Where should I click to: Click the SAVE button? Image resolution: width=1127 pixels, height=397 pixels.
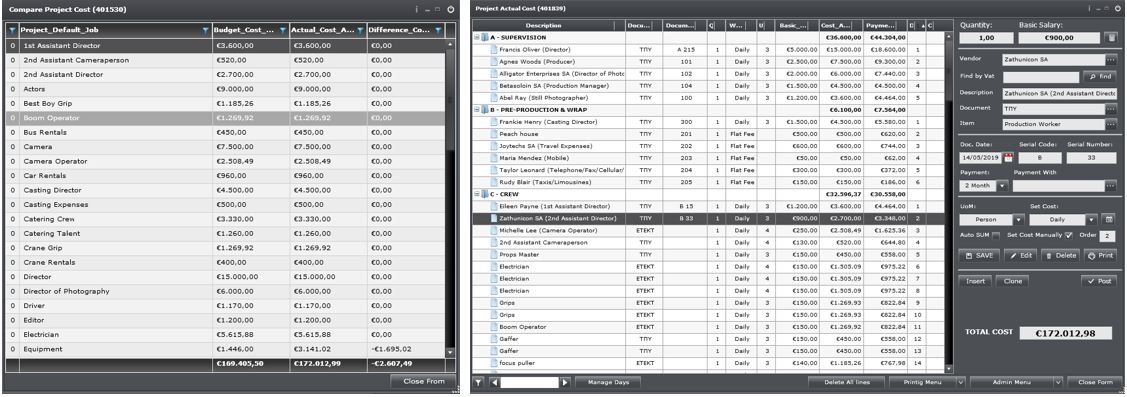979,255
